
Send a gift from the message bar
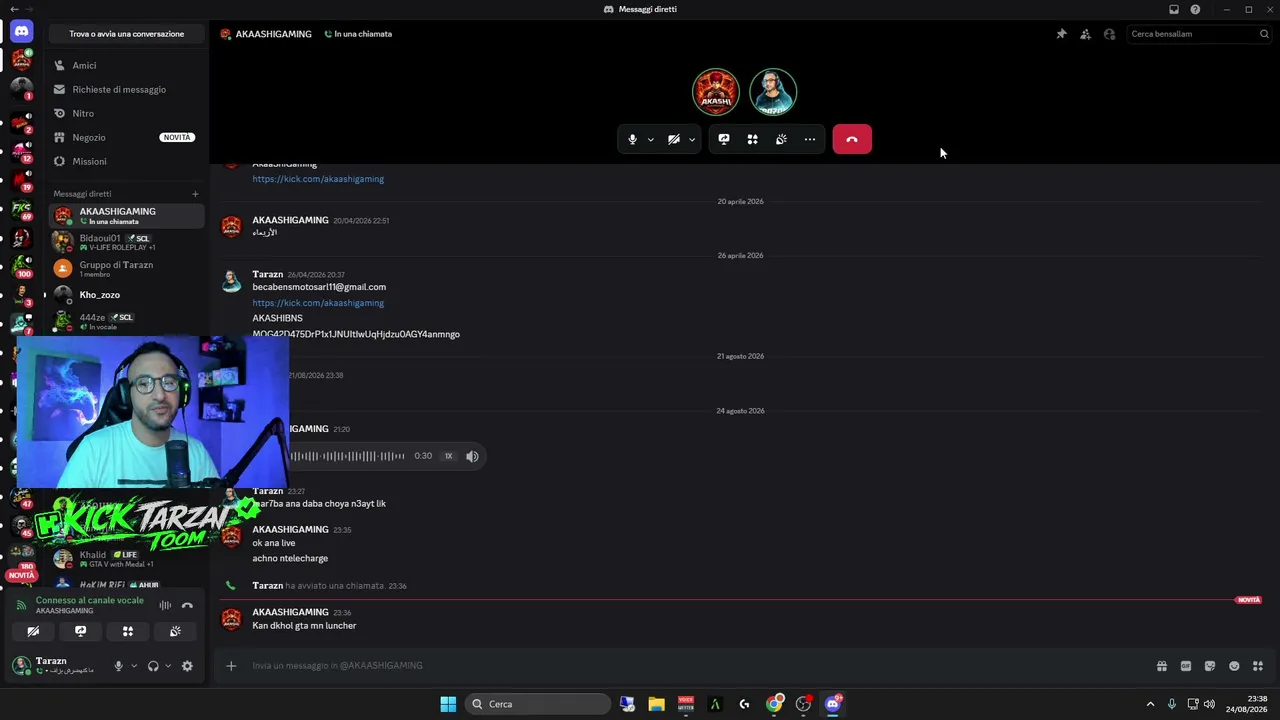1162,666
